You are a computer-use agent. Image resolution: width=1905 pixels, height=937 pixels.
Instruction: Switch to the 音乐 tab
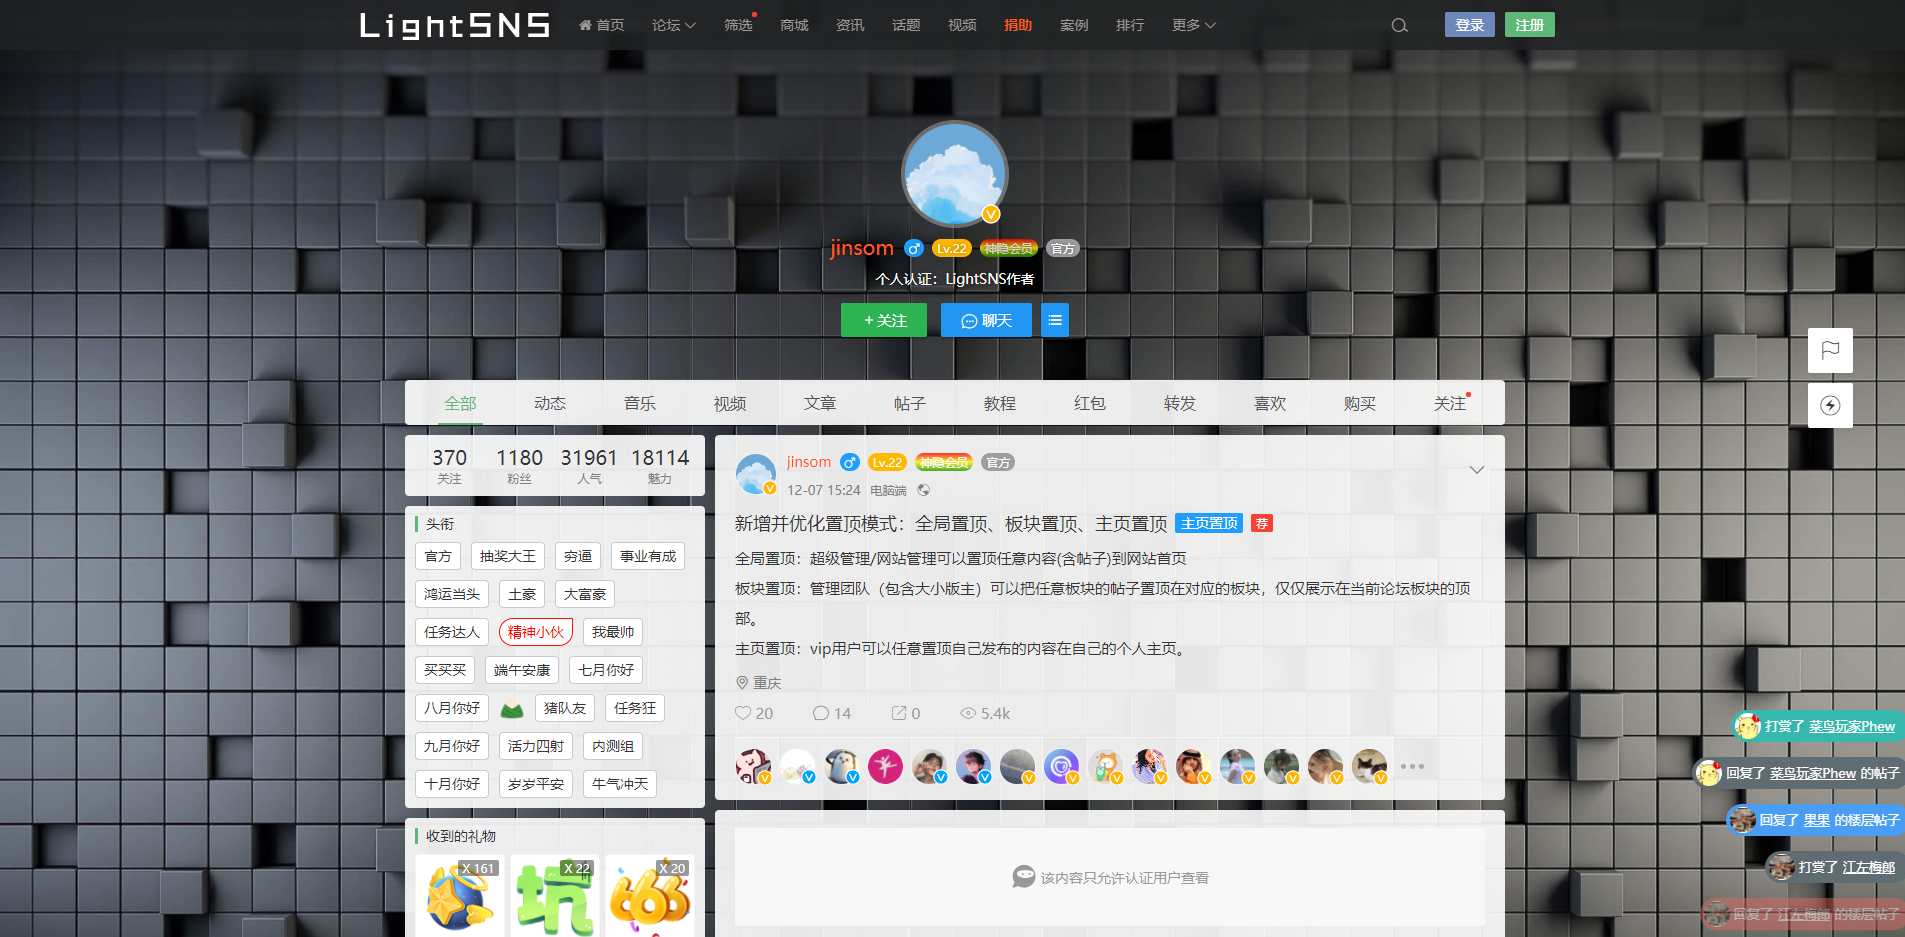click(639, 403)
